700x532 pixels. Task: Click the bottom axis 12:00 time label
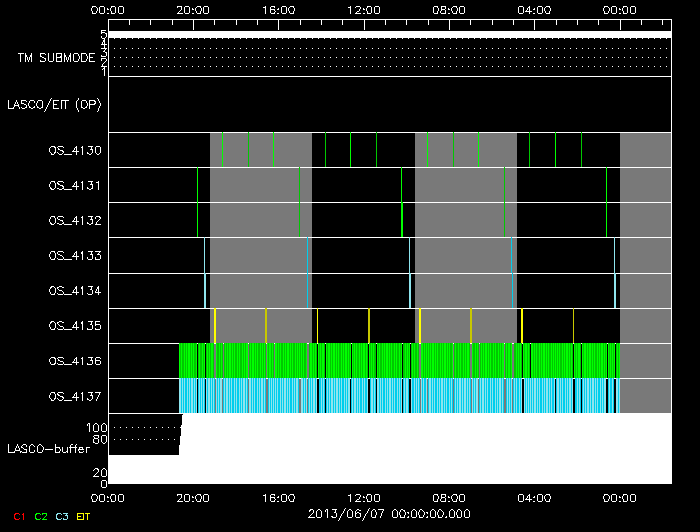(x=364, y=498)
